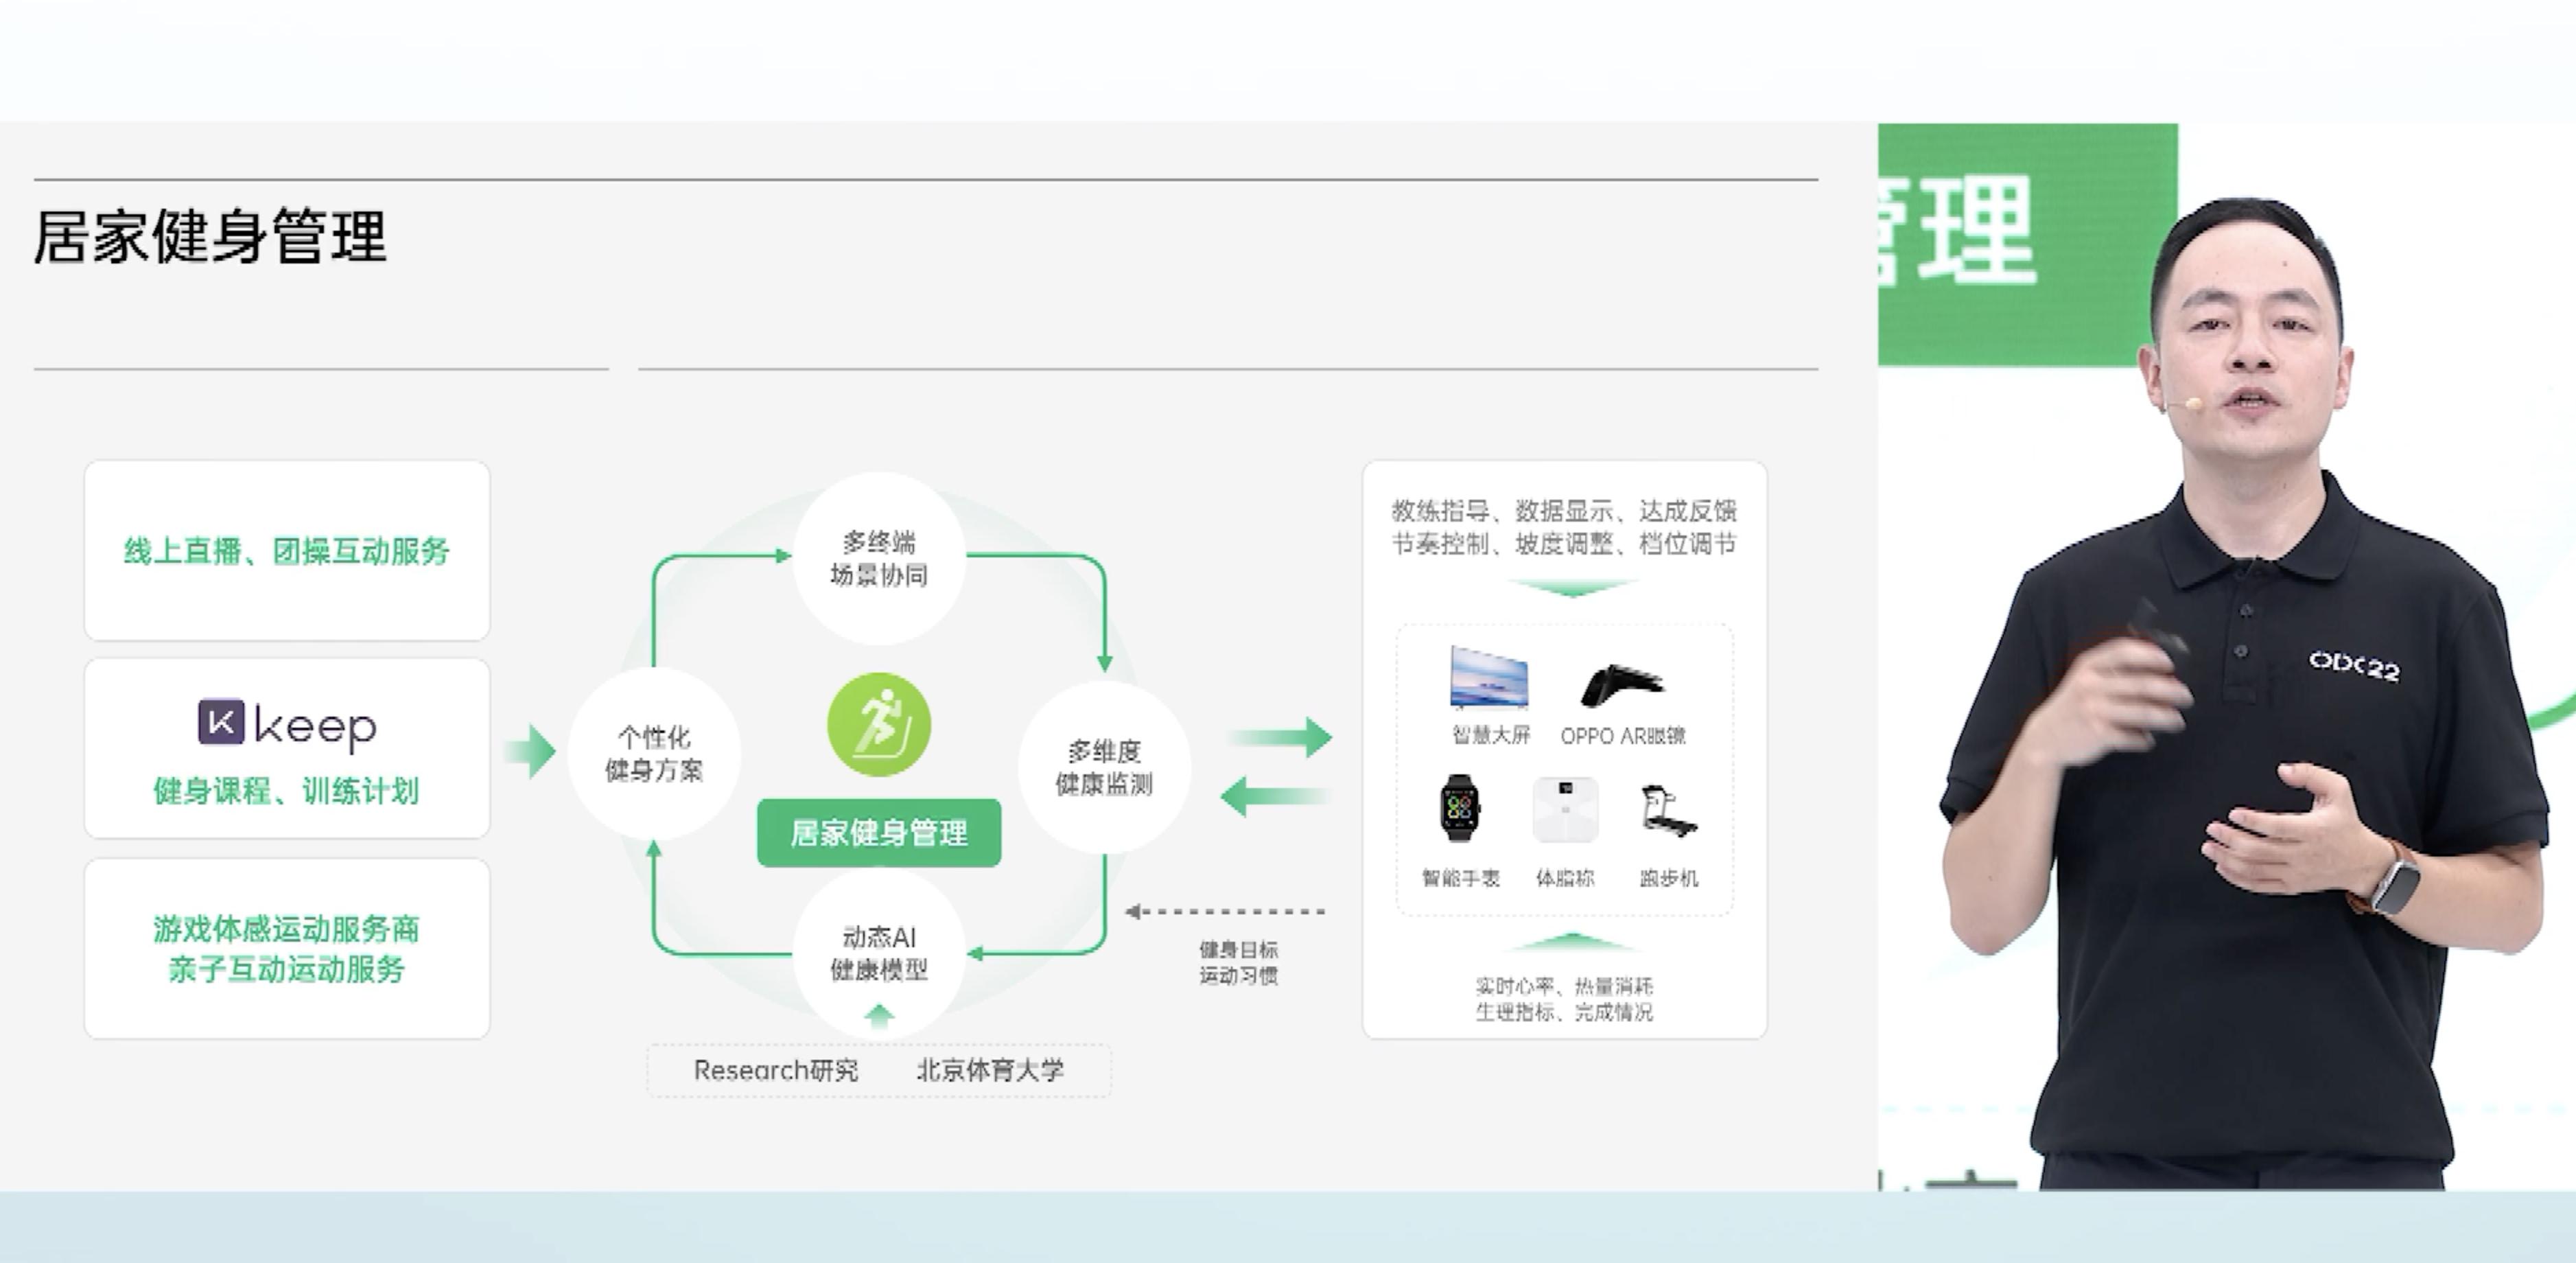Click the slide title 居家健身管理
The height and width of the screenshot is (1263, 2576).
[210, 237]
